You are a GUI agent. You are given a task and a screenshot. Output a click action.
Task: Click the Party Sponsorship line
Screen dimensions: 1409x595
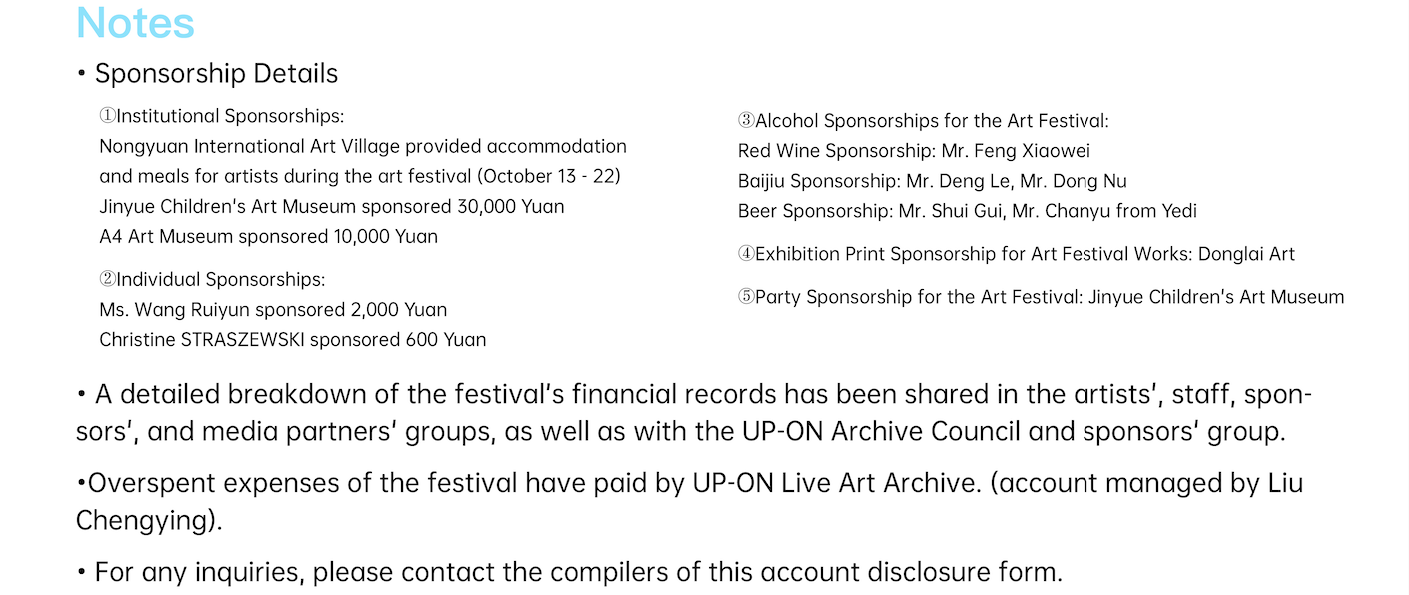coord(1040,297)
